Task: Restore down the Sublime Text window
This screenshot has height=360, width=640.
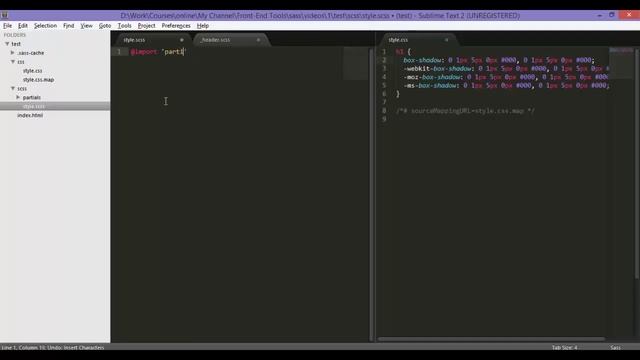Action: (611, 15)
